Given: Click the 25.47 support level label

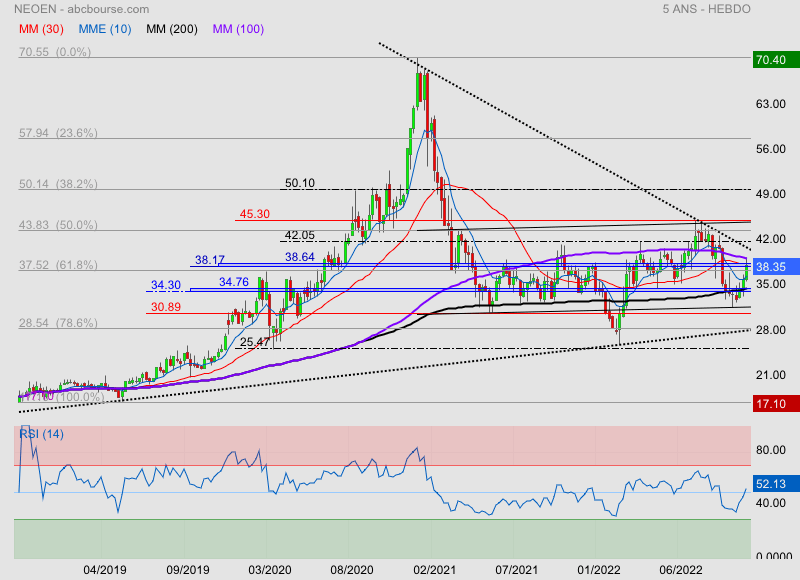Looking at the screenshot, I should [x=255, y=342].
